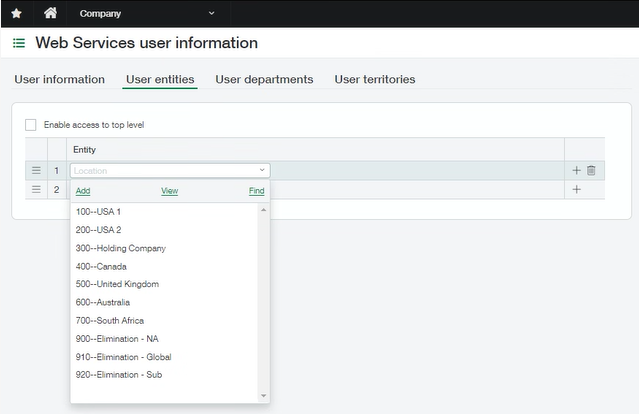Go to the home icon
Screen dimensions: 639x414
click(x=51, y=13)
